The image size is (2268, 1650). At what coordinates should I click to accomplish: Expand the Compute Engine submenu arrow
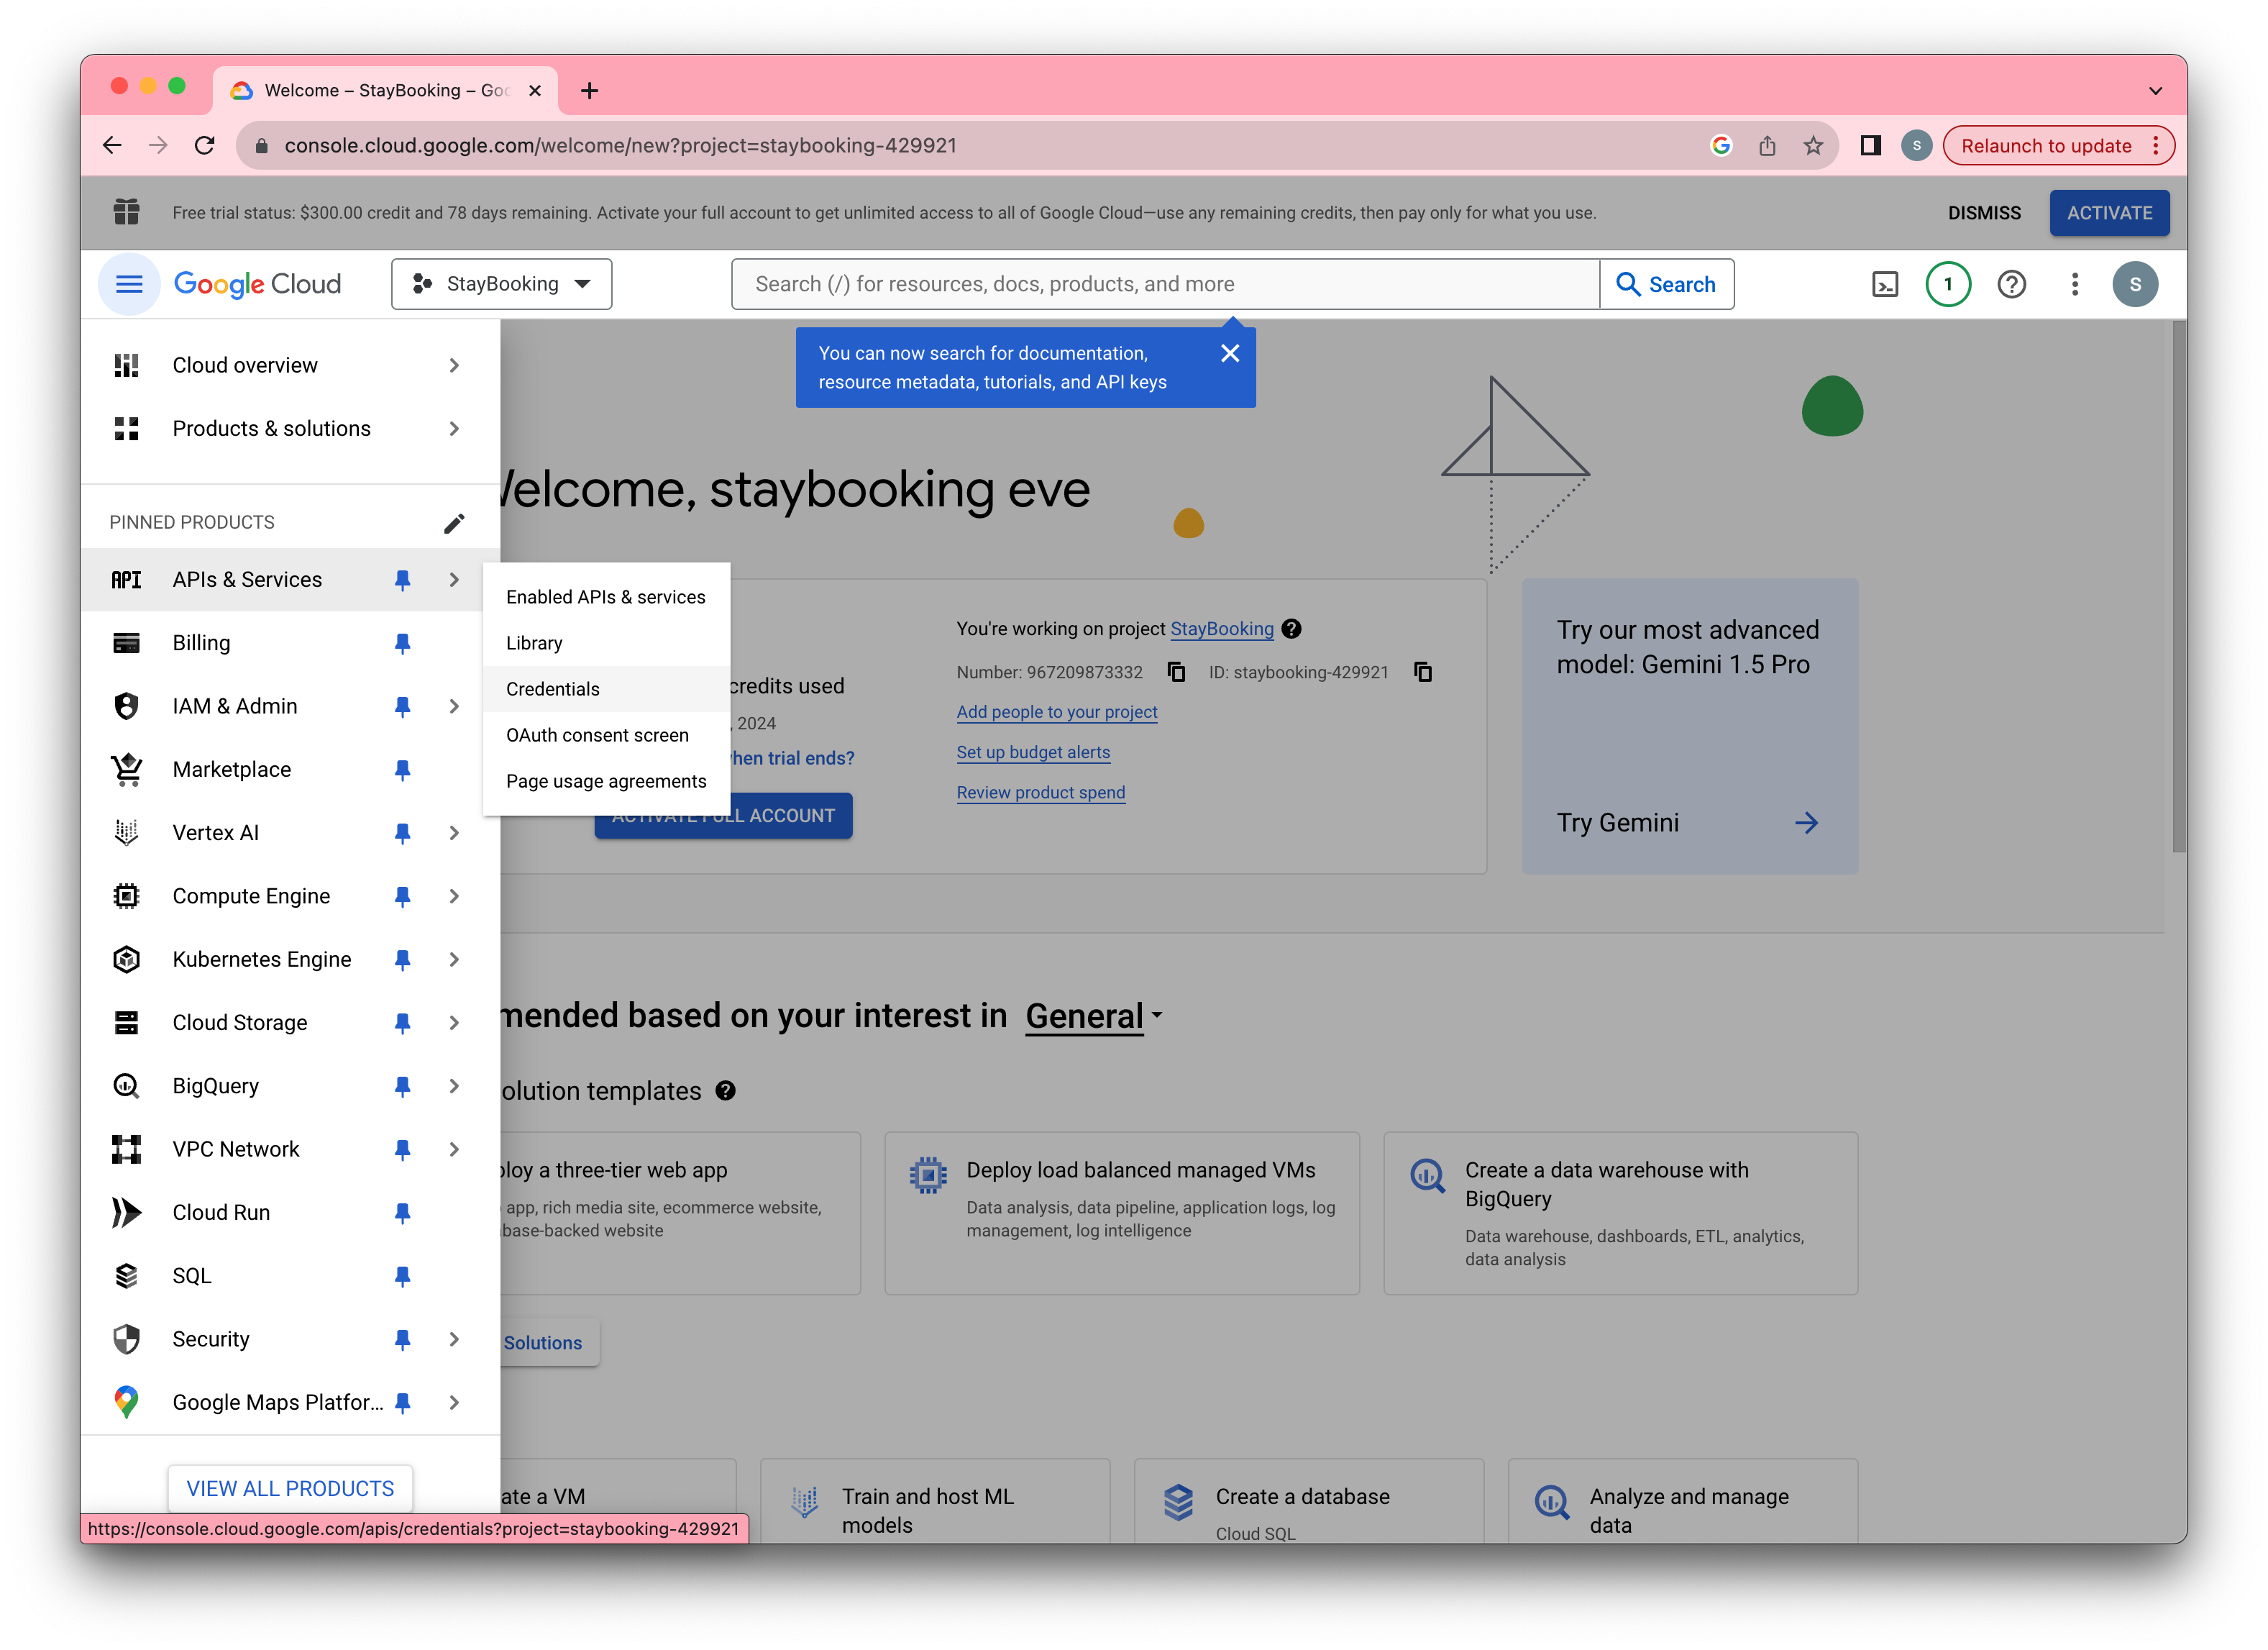(x=454, y=896)
